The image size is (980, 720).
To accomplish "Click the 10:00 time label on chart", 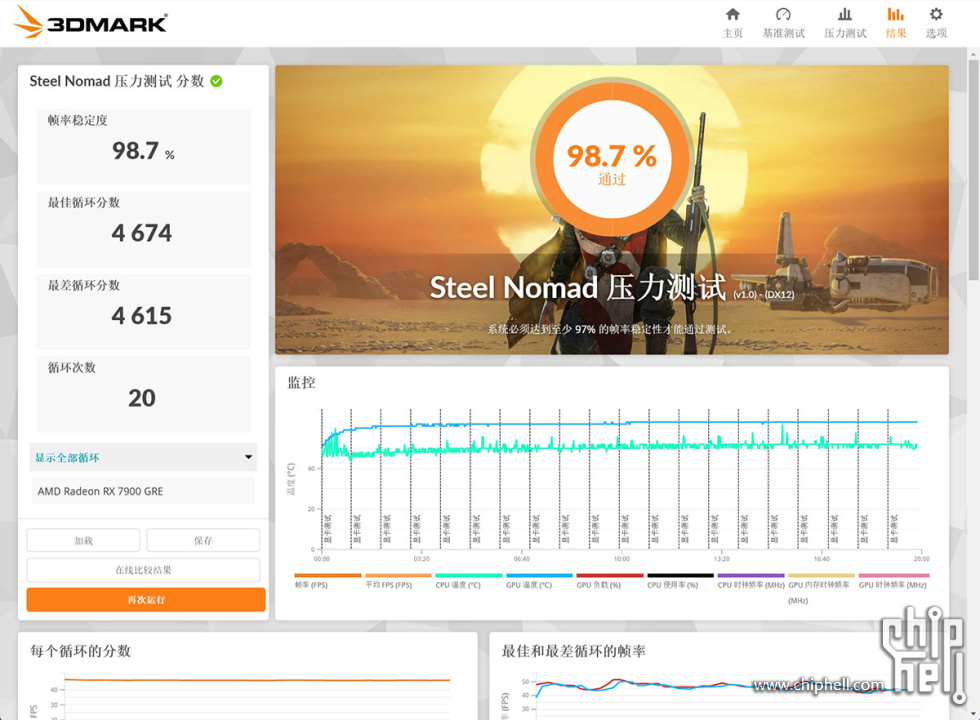I will 622,559.
